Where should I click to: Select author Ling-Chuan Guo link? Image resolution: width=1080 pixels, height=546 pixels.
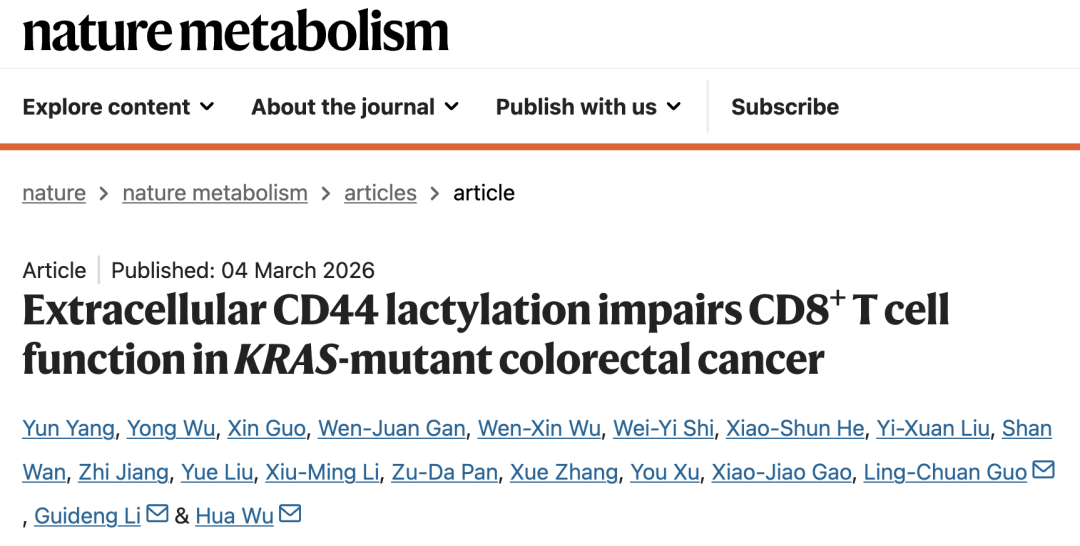coord(945,472)
